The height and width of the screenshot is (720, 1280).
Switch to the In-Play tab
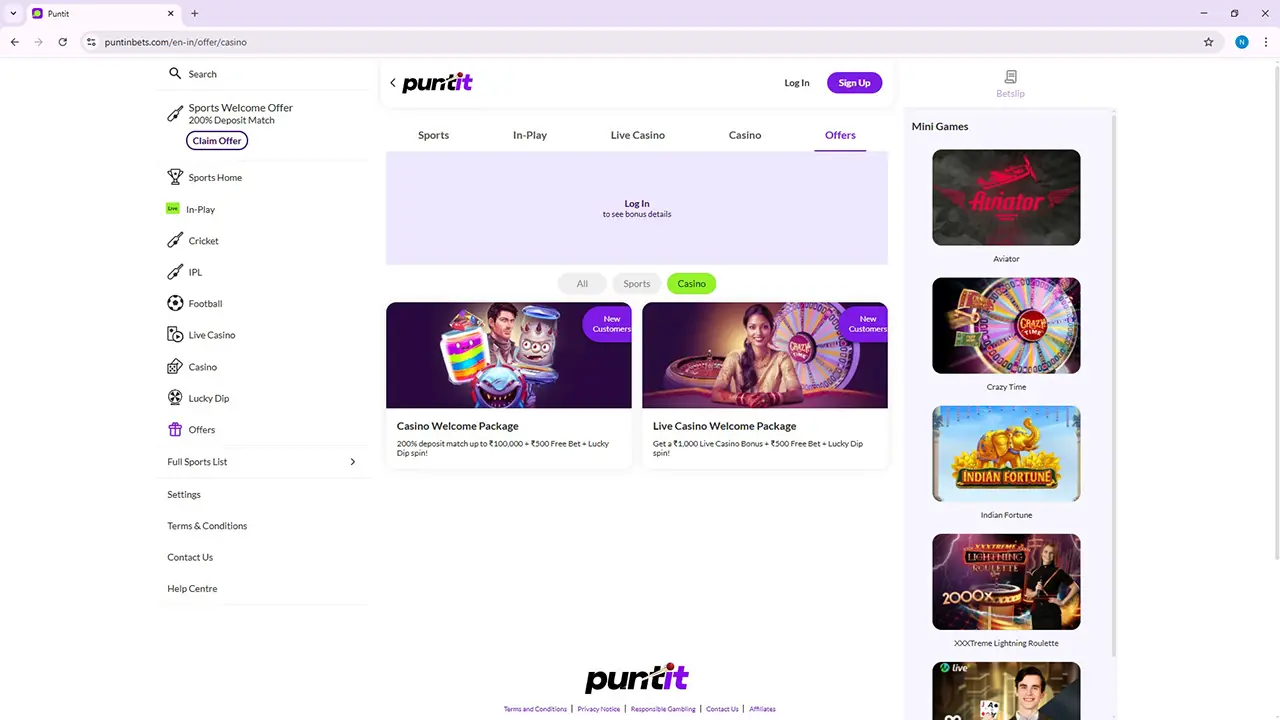pos(530,135)
